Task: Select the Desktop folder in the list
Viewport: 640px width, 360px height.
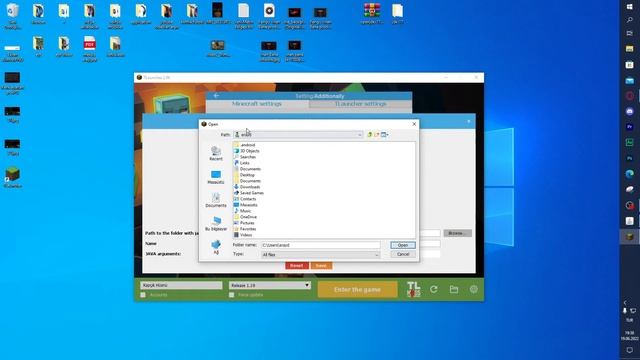Action: coord(244,175)
